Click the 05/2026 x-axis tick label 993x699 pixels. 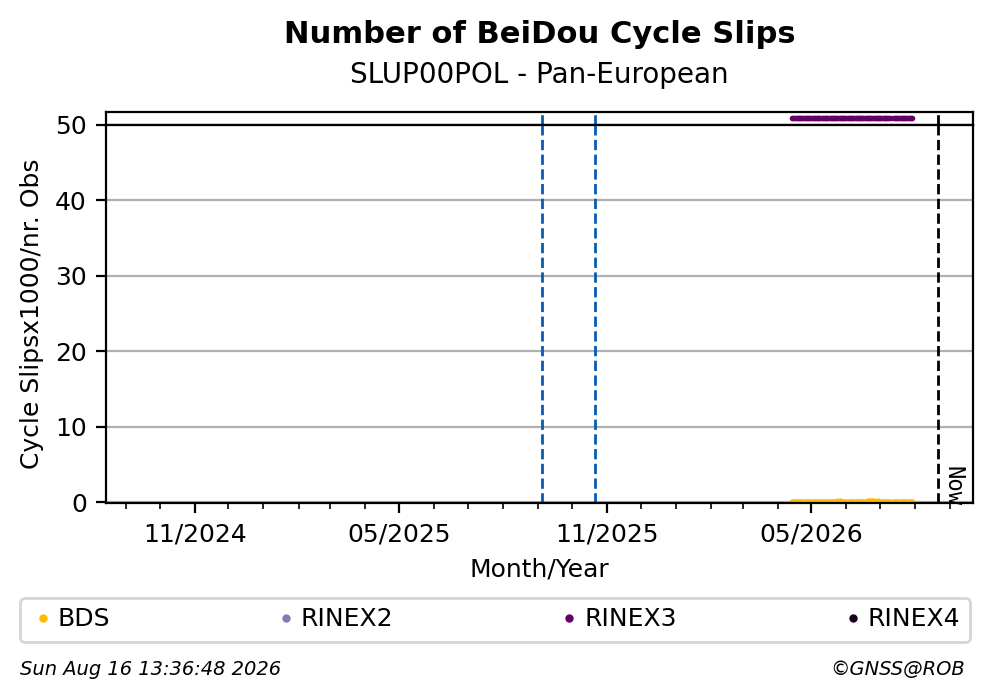pyautogui.click(x=811, y=534)
